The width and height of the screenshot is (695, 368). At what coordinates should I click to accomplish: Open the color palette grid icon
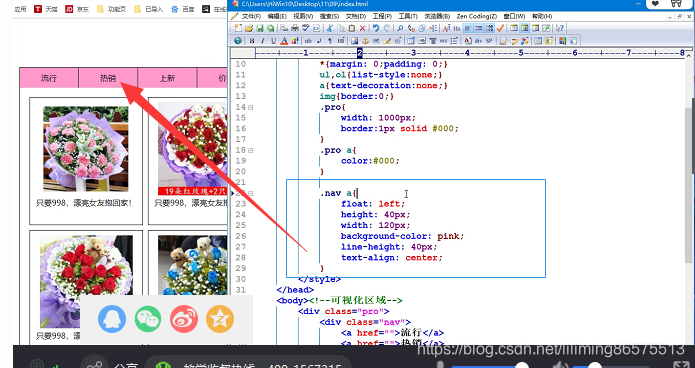(x=295, y=41)
